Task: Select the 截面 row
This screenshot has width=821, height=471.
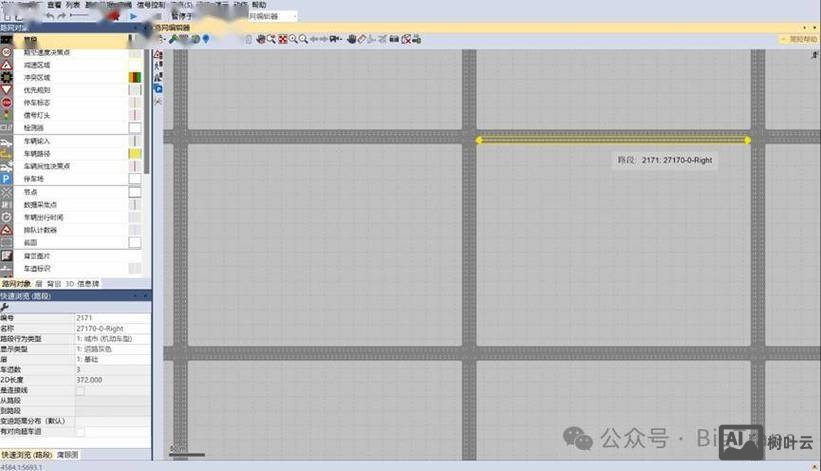Action: (x=71, y=243)
